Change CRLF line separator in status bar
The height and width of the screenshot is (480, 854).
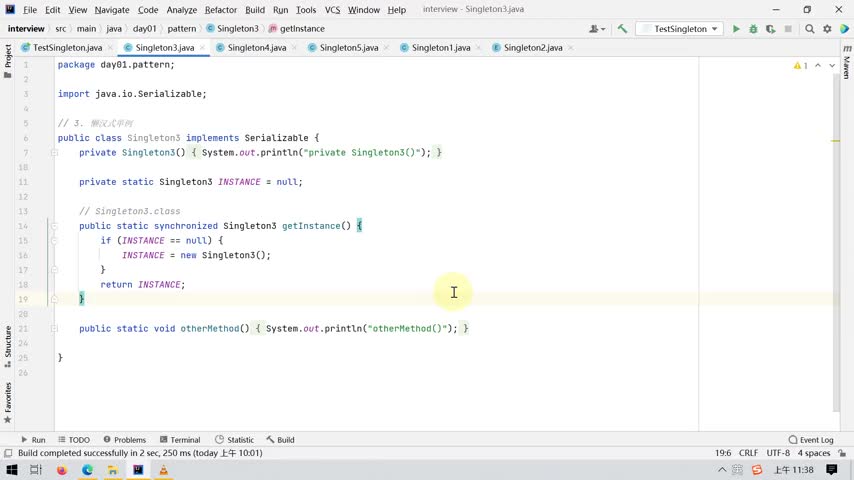click(x=748, y=453)
